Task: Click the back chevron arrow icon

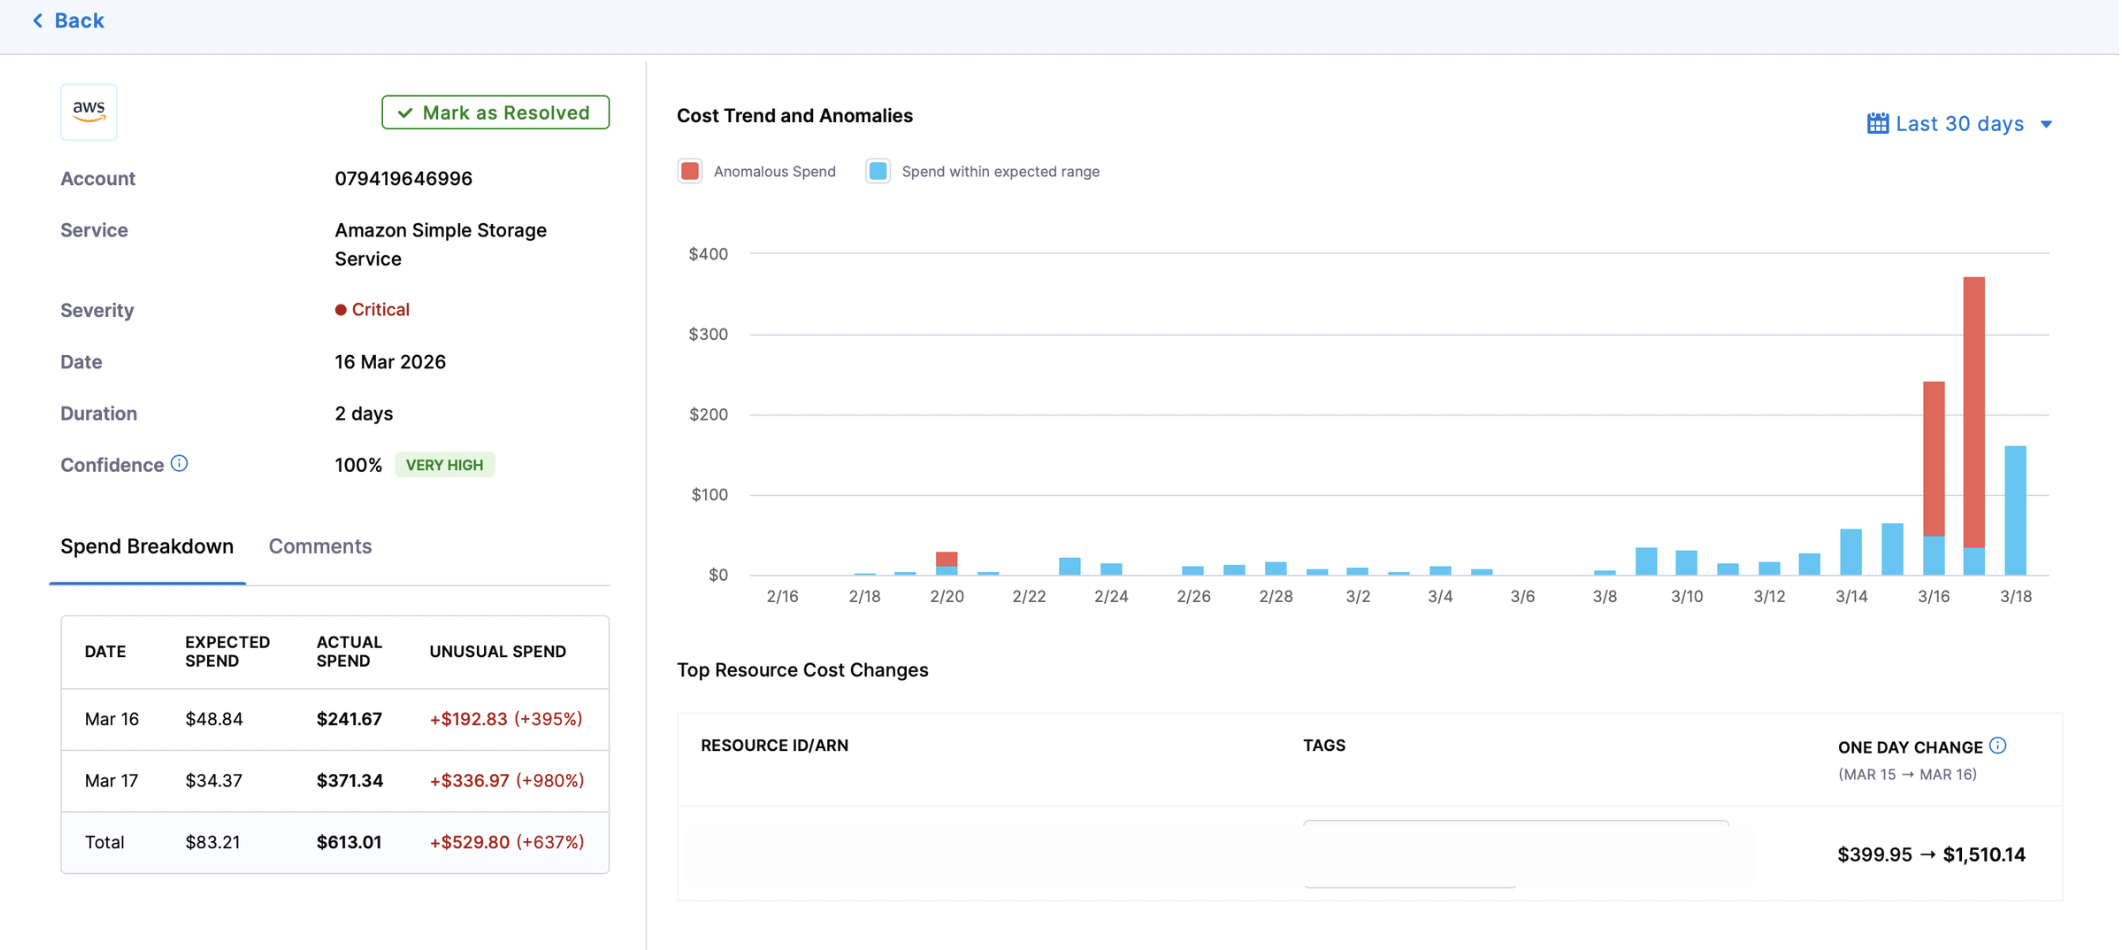Action: (x=38, y=20)
